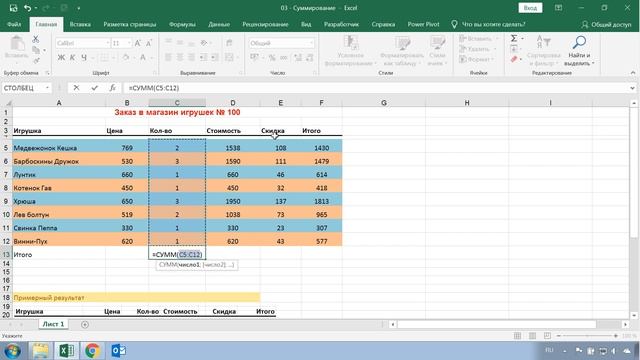Click the AutoSum sigma icon

(x=514, y=38)
